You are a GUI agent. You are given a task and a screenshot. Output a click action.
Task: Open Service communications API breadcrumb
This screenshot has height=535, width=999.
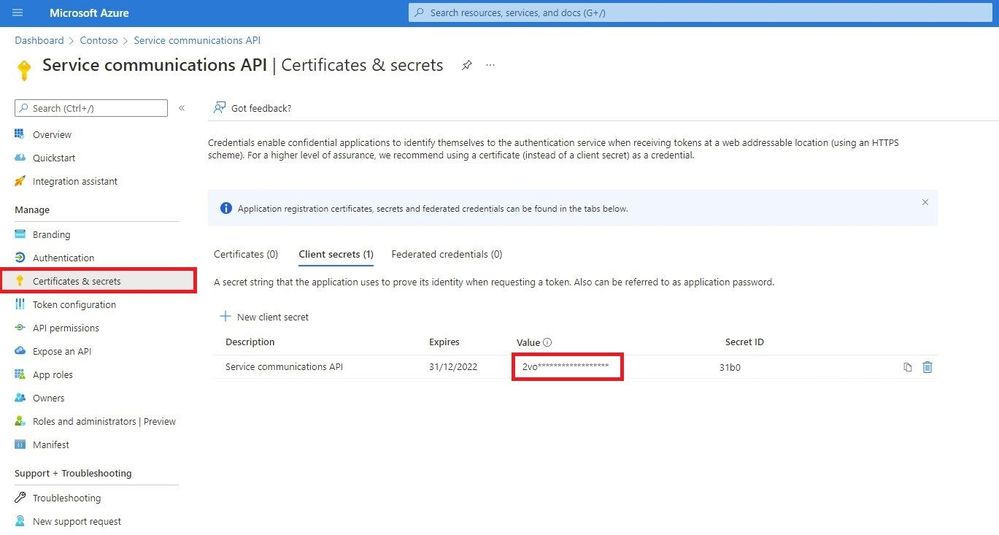coord(197,40)
